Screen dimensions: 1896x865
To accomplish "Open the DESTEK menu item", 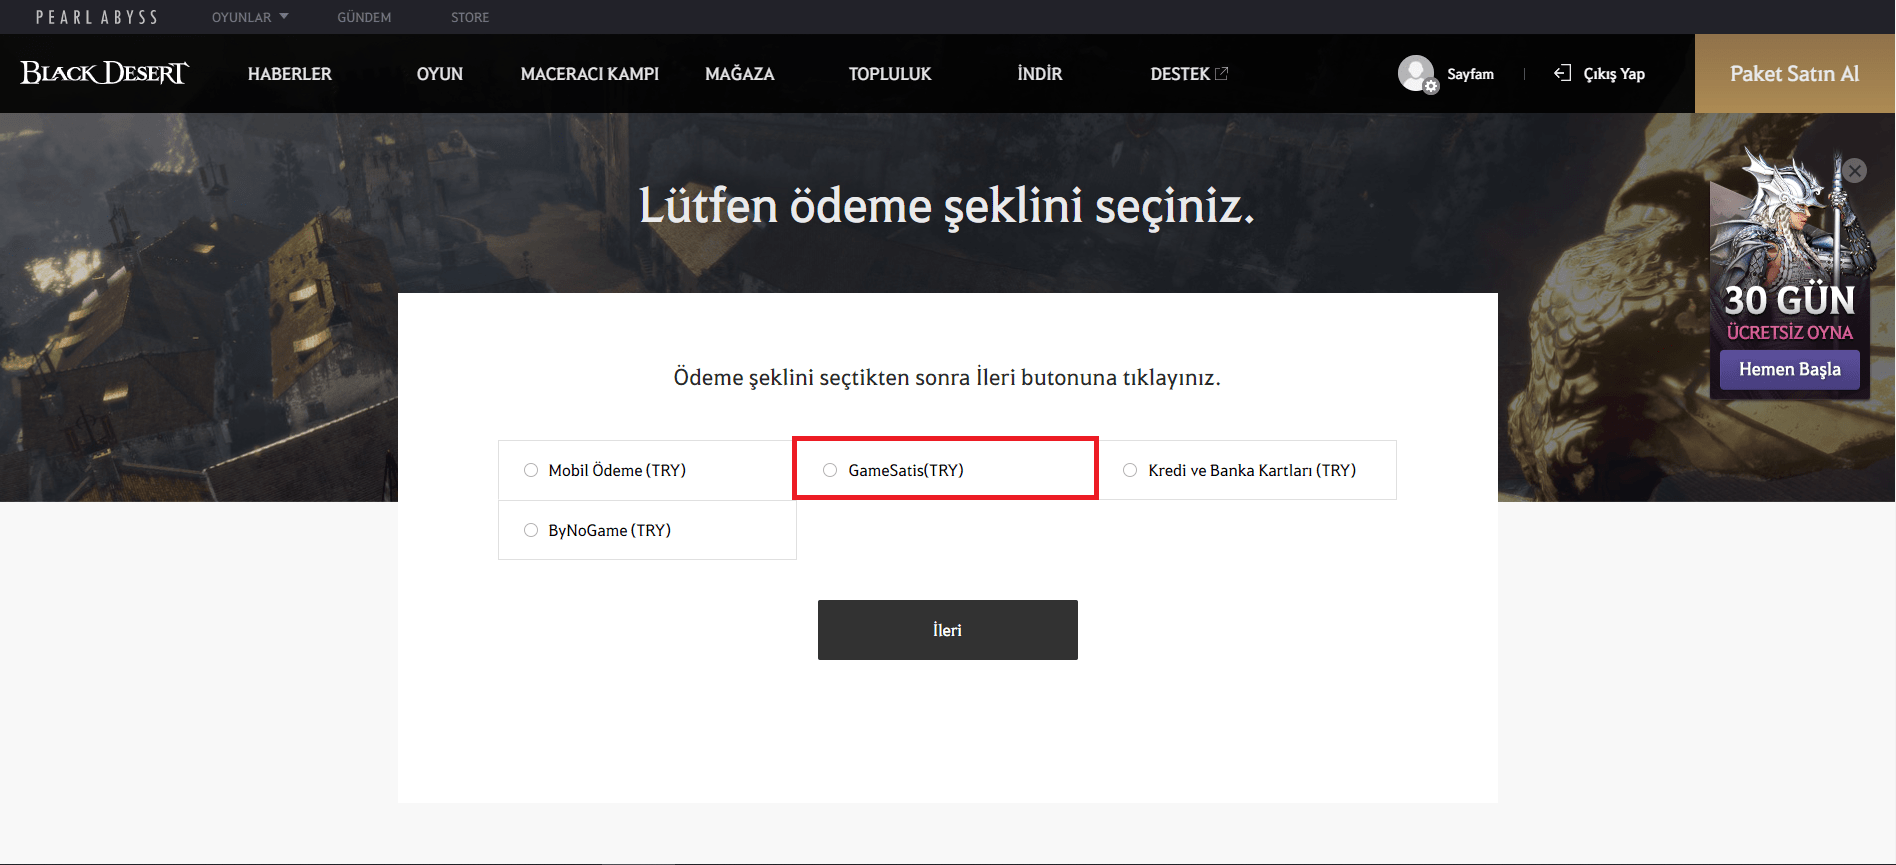I will pyautogui.click(x=1180, y=74).
